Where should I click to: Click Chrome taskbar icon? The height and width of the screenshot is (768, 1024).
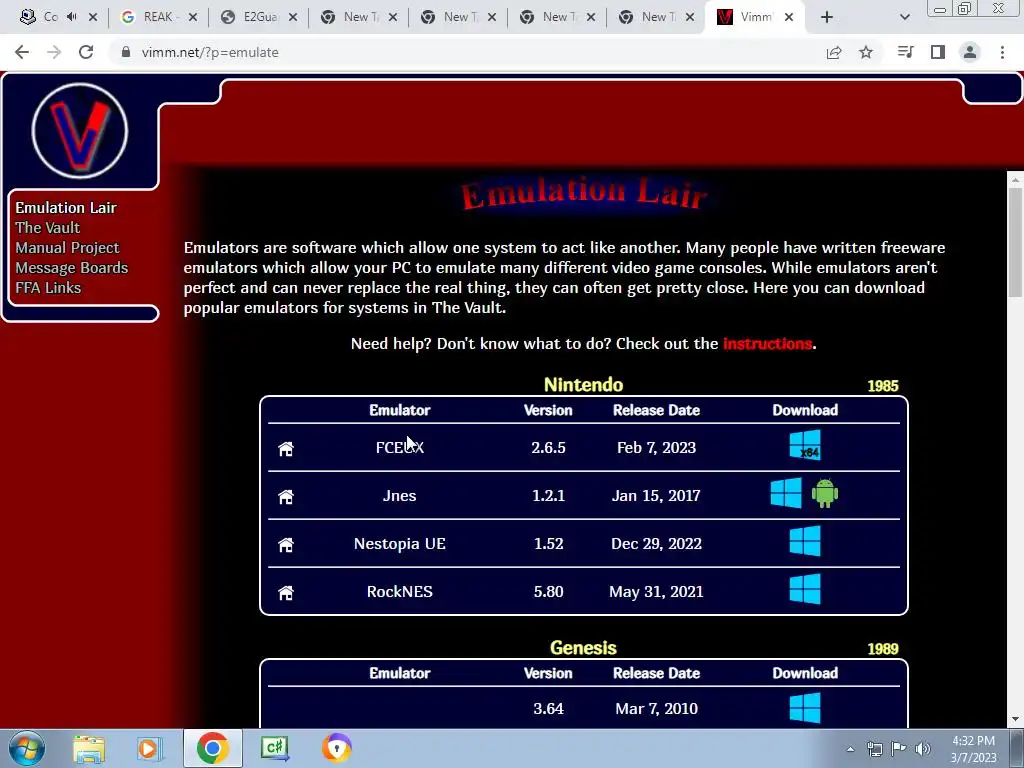[x=212, y=748]
